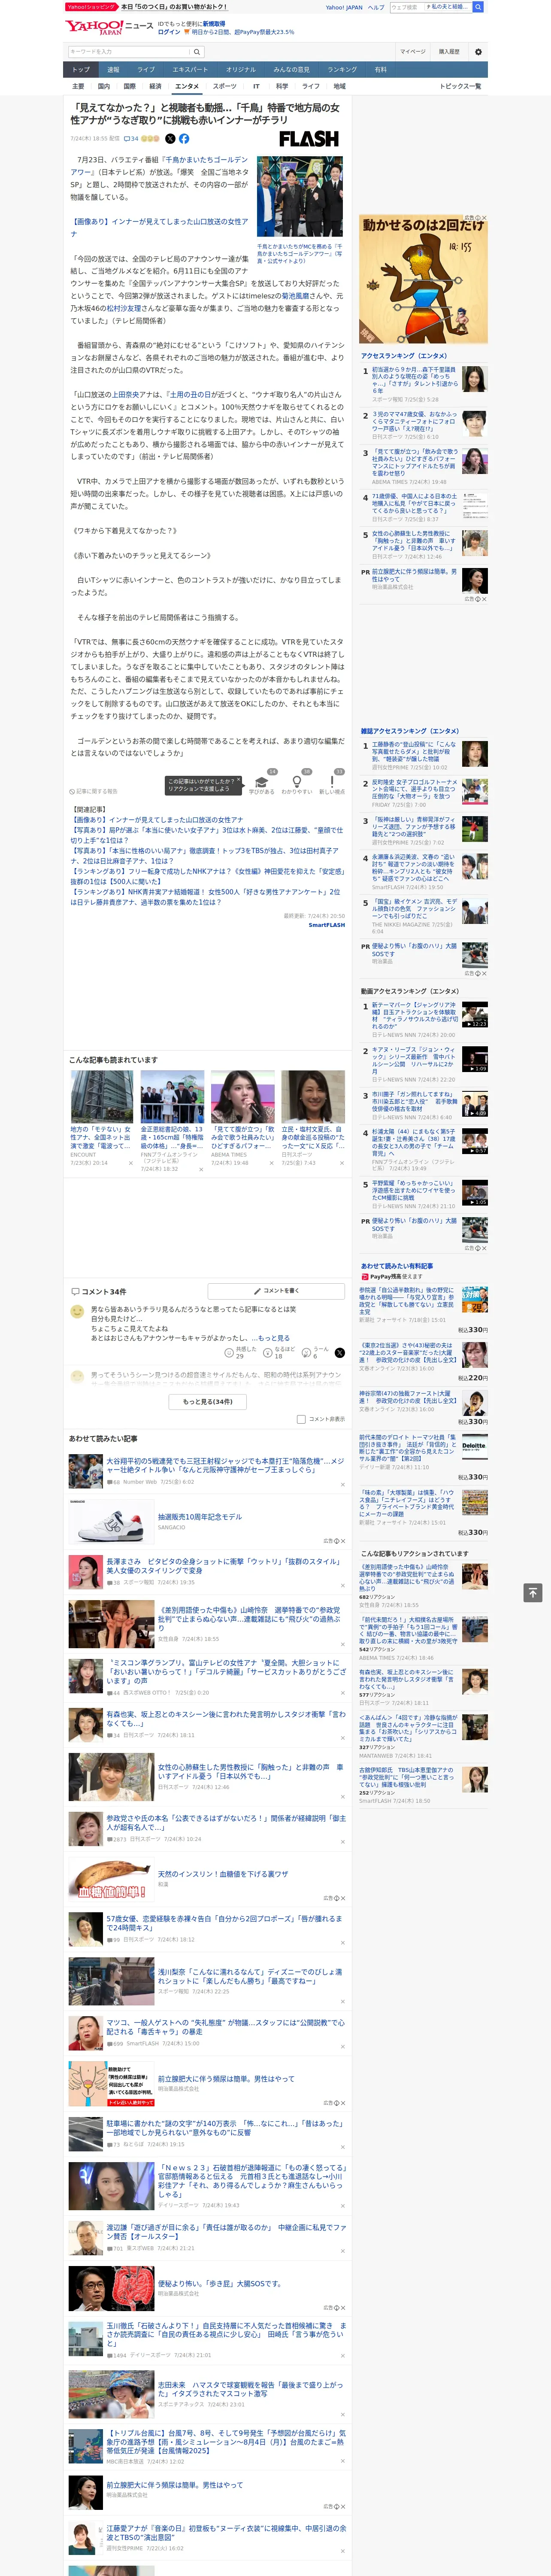Click the Yahoo!ショッピング badge at top
The width and height of the screenshot is (551, 2576).
[91, 7]
